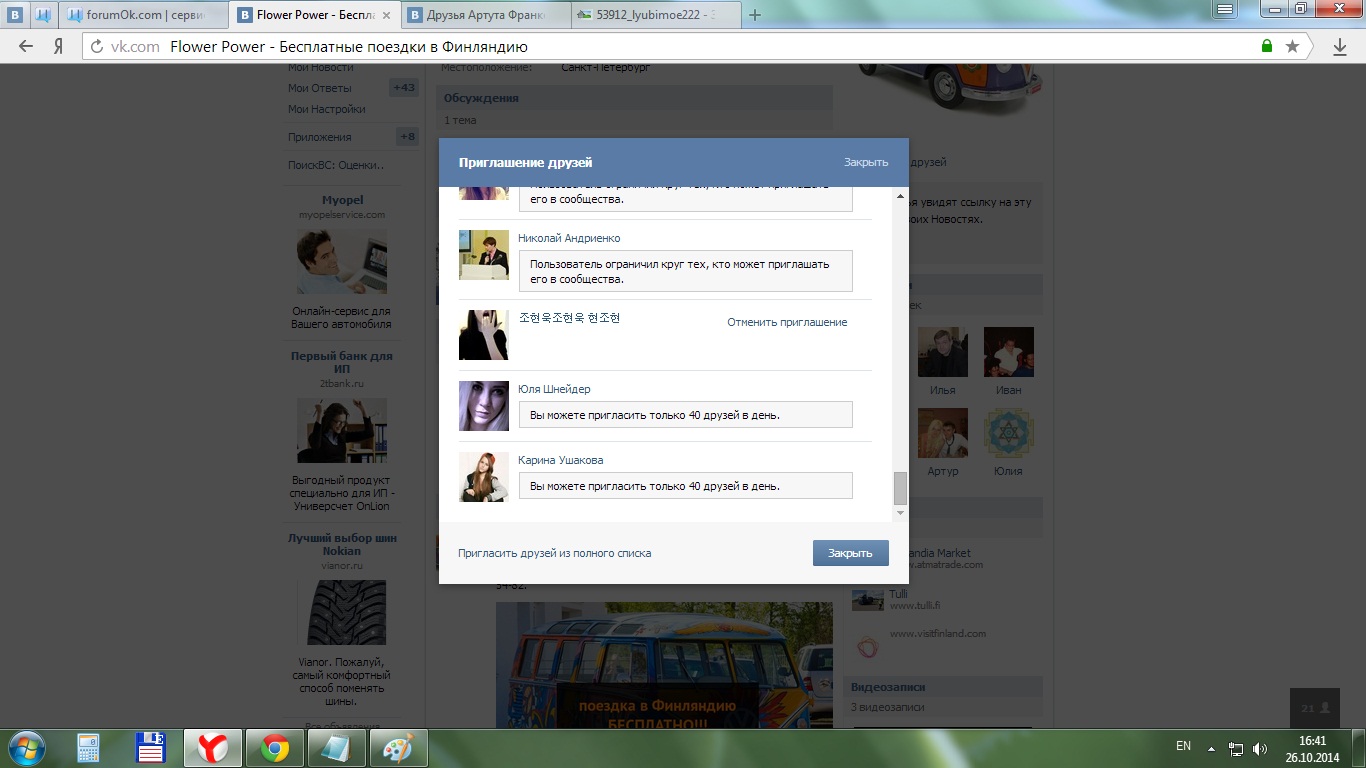Image resolution: width=1366 pixels, height=768 pixels.
Task: Open browser downloads arrow icon
Action: [x=1340, y=46]
